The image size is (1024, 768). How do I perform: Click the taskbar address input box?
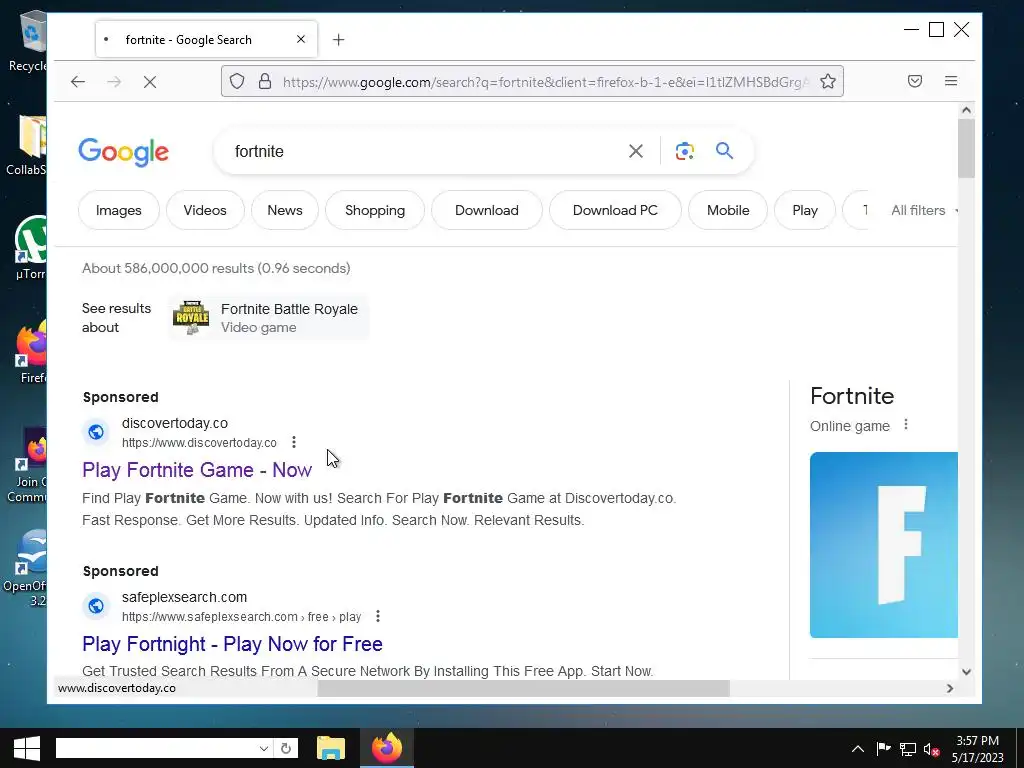(155, 748)
